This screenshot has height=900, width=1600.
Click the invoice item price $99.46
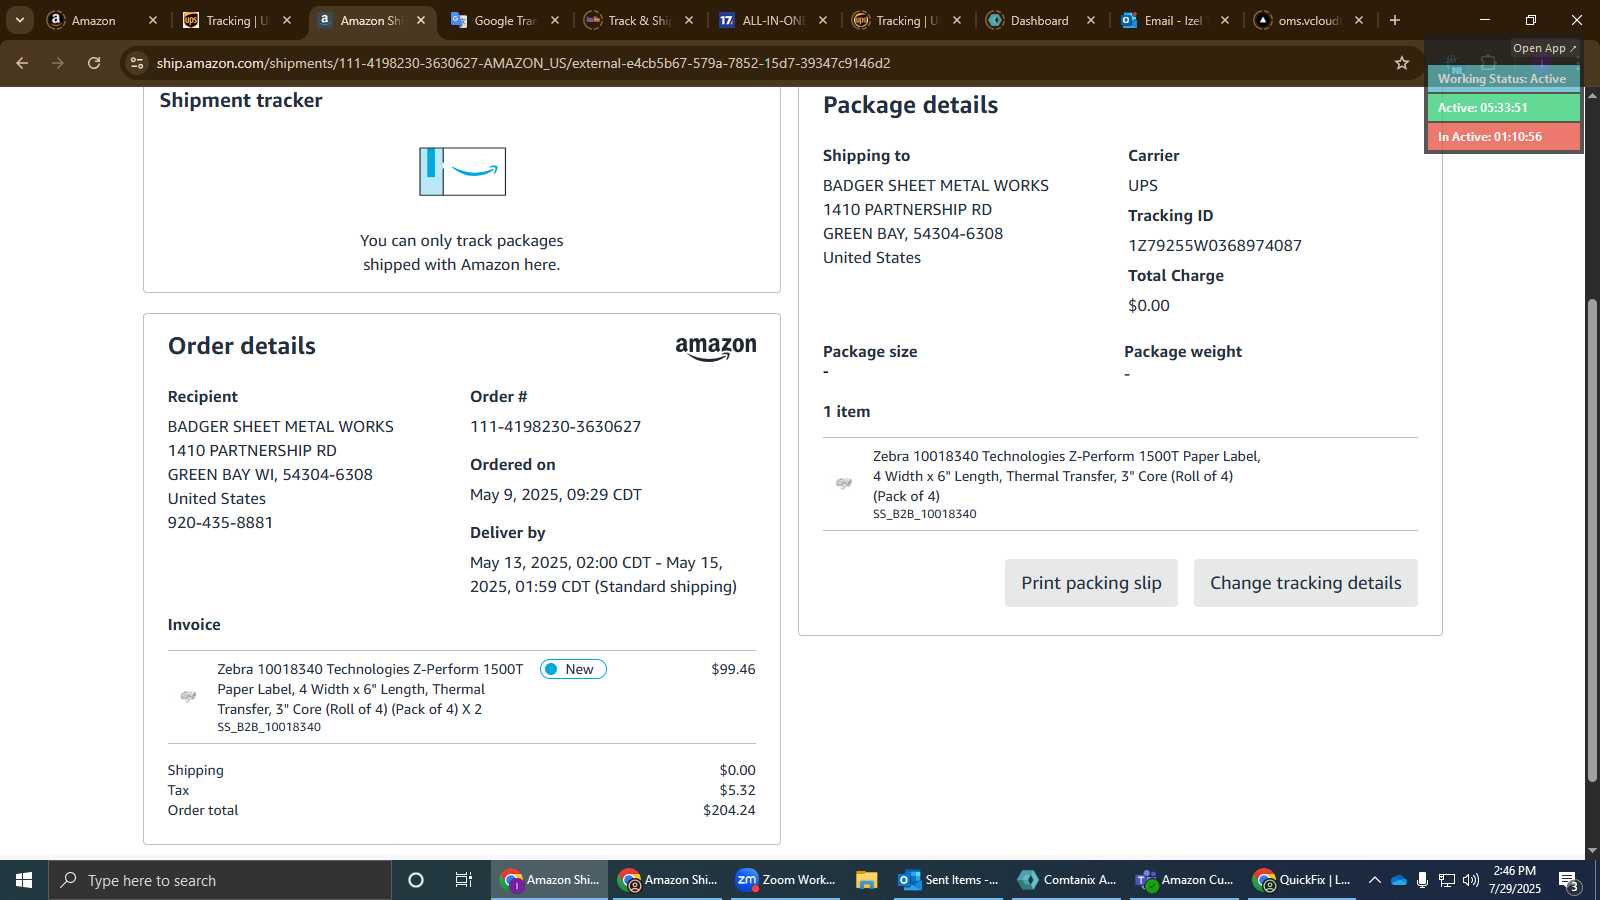(x=733, y=669)
